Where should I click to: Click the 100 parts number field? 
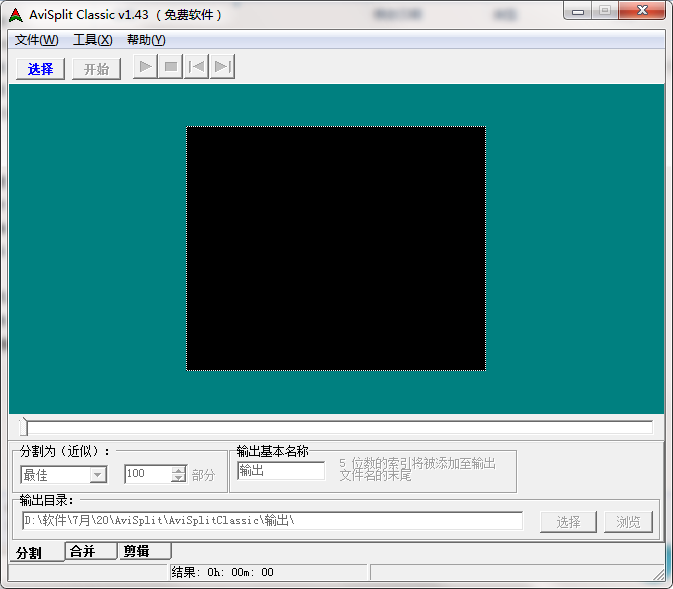pyautogui.click(x=148, y=474)
